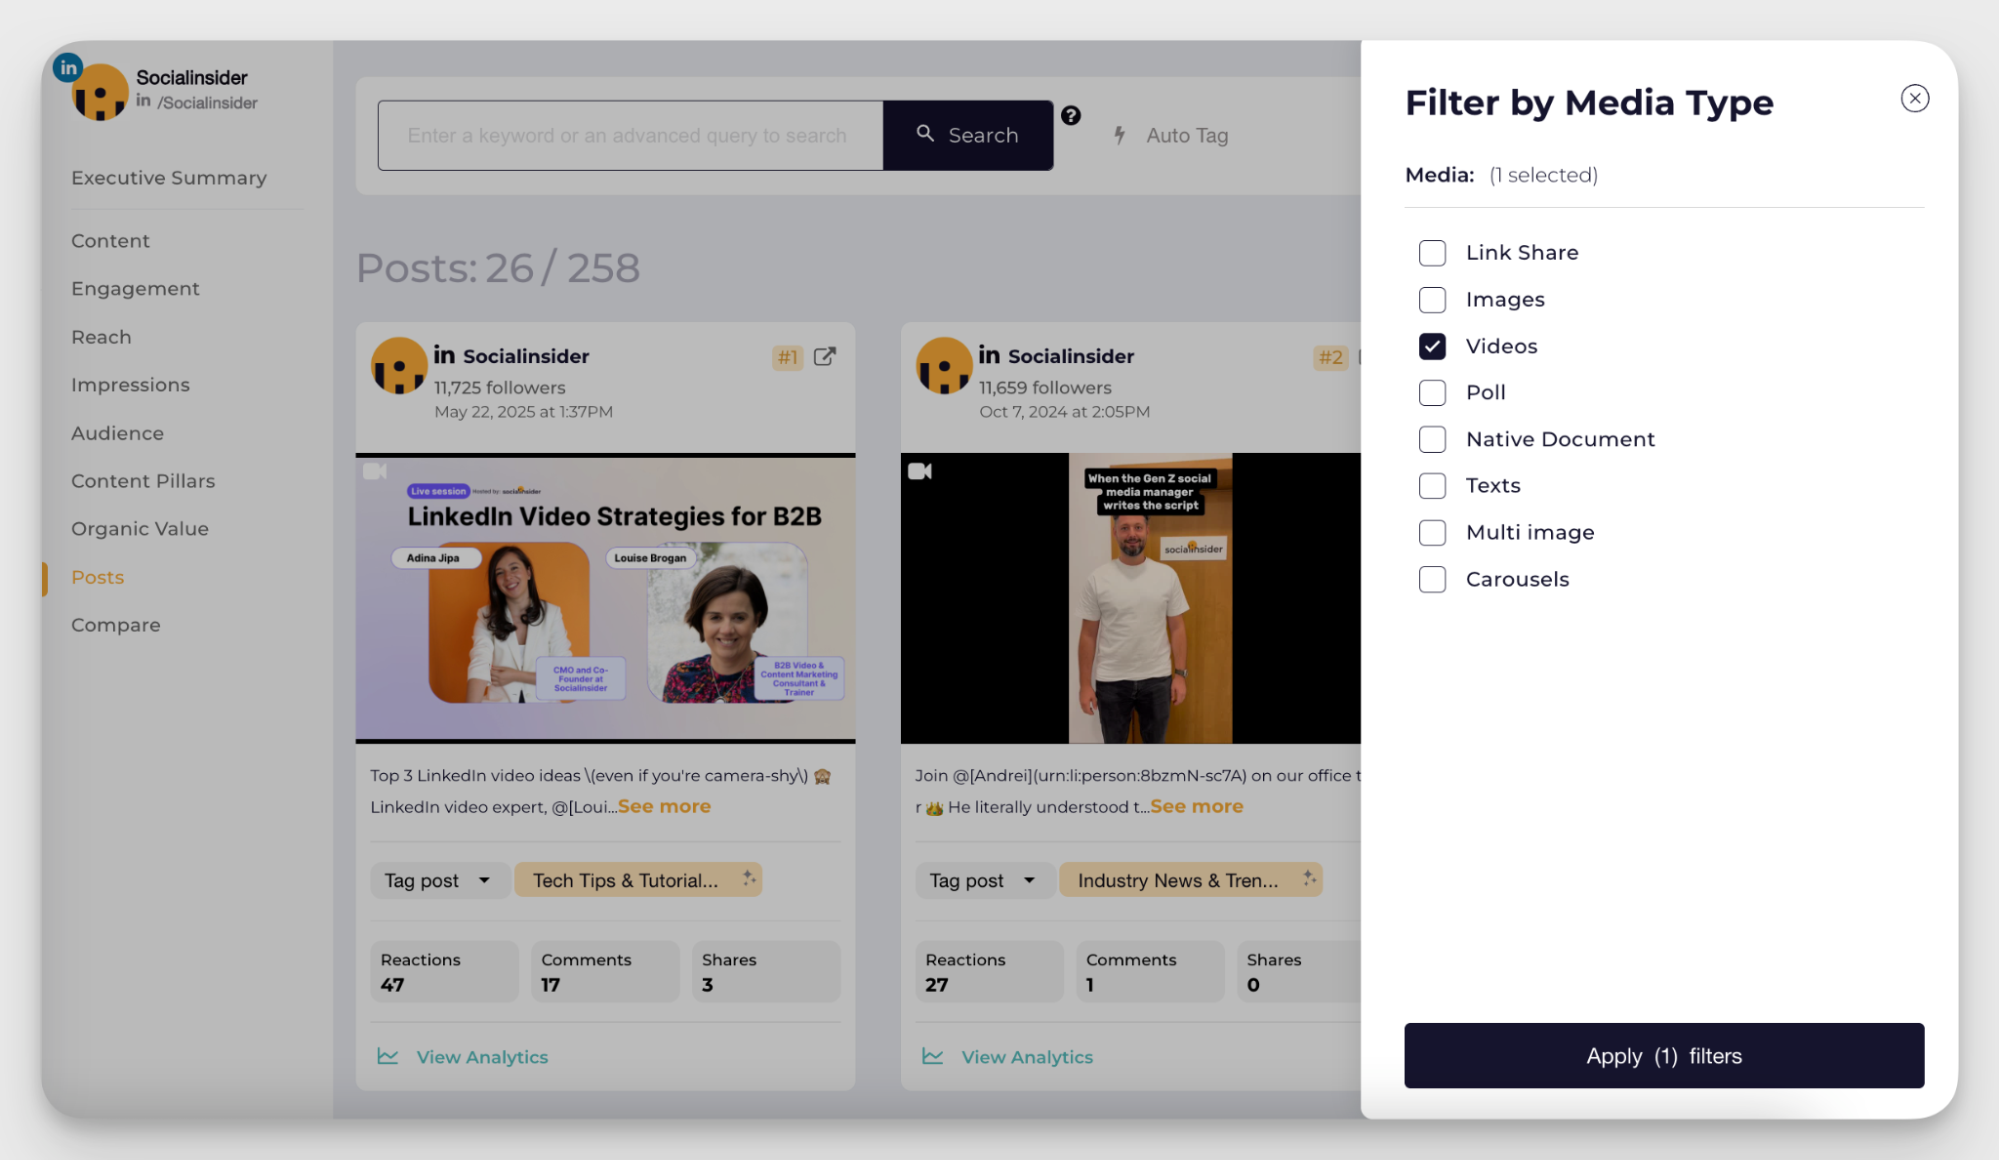Check the Multi image checkbox

(x=1432, y=533)
